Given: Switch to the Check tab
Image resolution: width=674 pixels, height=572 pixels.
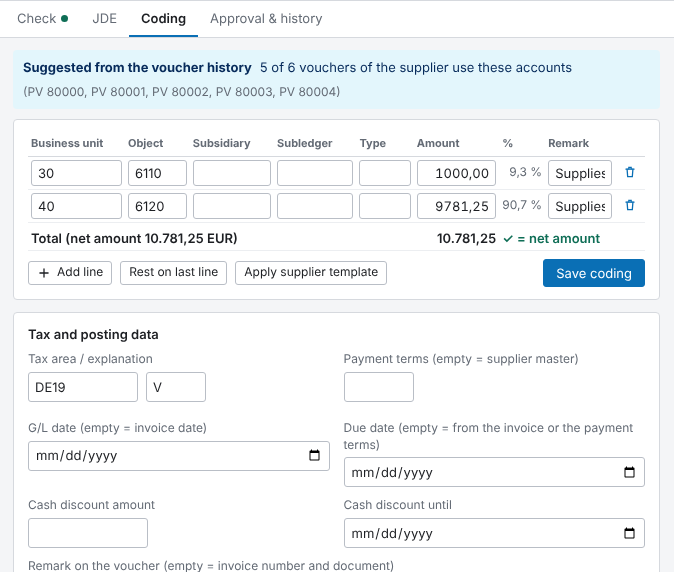Looking at the screenshot, I should tap(42, 18).
